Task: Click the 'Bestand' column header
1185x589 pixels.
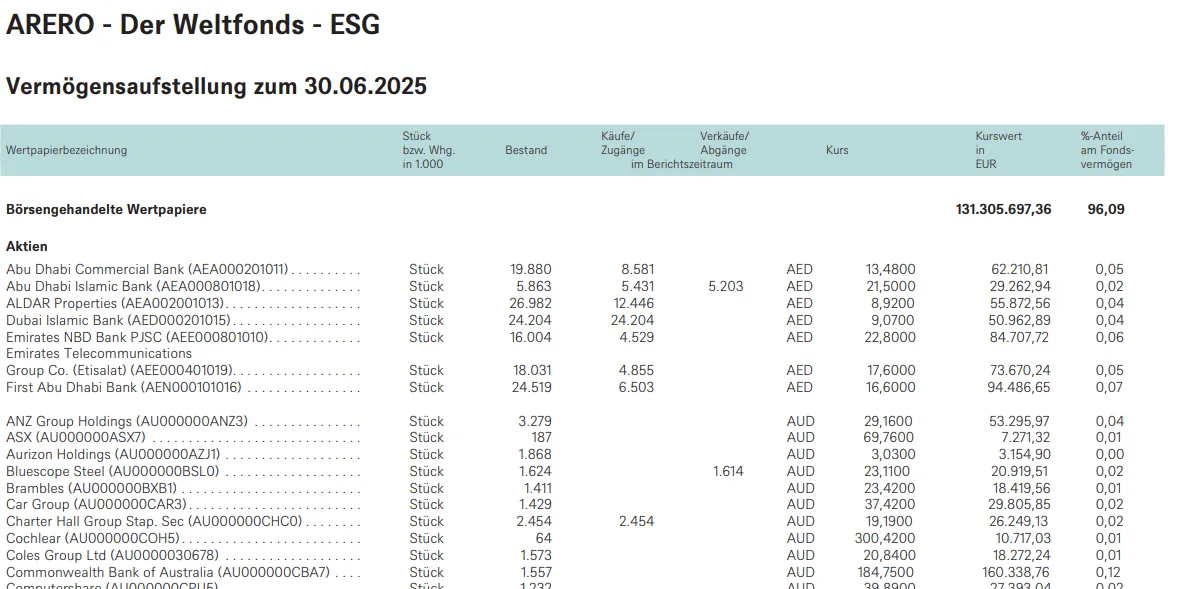Action: click(526, 150)
